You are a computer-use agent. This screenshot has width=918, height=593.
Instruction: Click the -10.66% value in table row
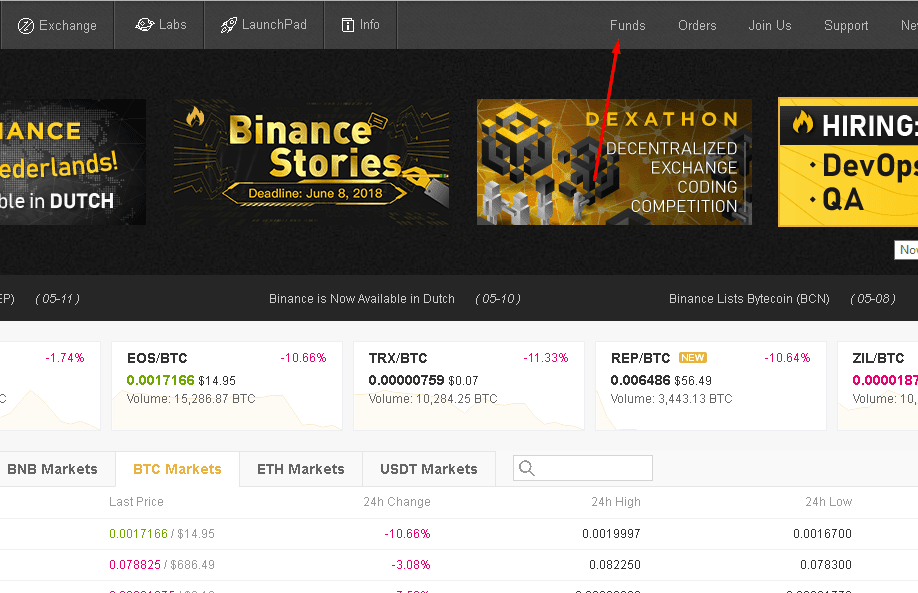[x=407, y=534]
